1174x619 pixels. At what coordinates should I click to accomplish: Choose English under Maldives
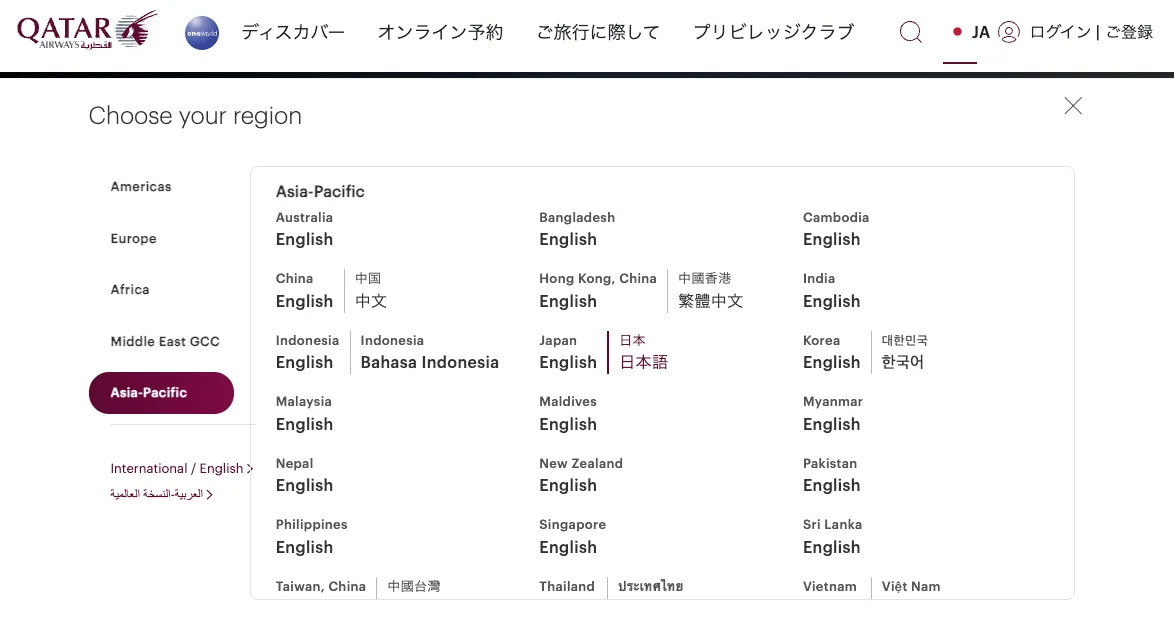pyautogui.click(x=568, y=424)
